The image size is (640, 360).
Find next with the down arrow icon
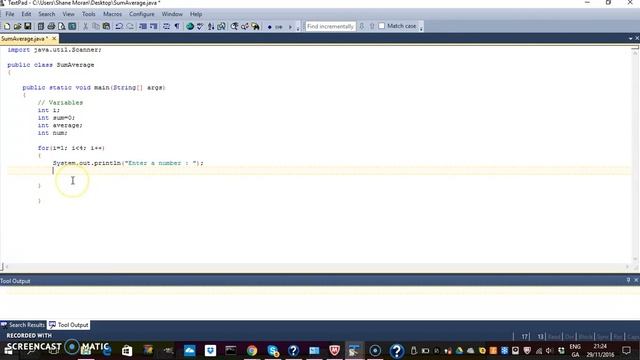coord(362,26)
